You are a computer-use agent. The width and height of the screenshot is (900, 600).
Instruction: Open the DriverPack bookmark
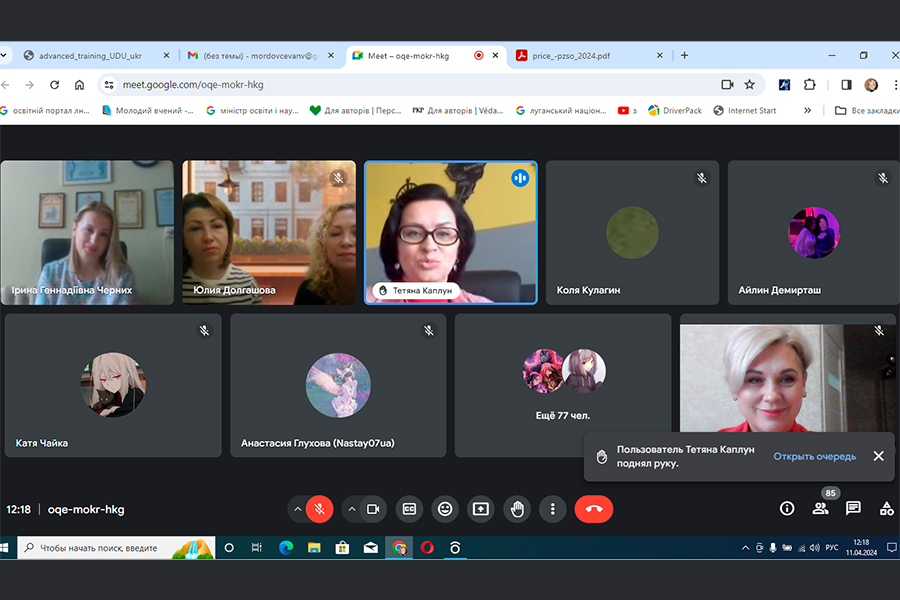[675, 110]
